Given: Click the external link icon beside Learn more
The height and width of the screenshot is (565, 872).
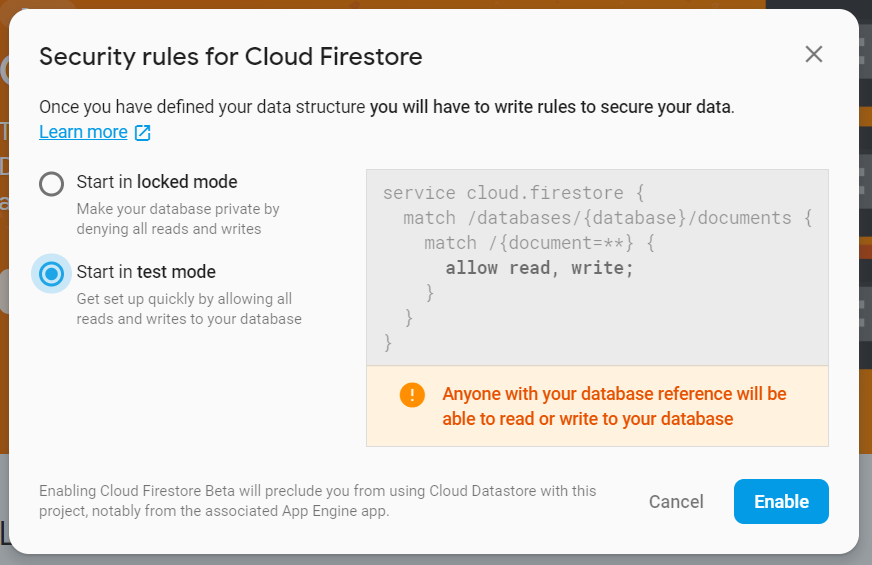Looking at the screenshot, I should (x=142, y=132).
